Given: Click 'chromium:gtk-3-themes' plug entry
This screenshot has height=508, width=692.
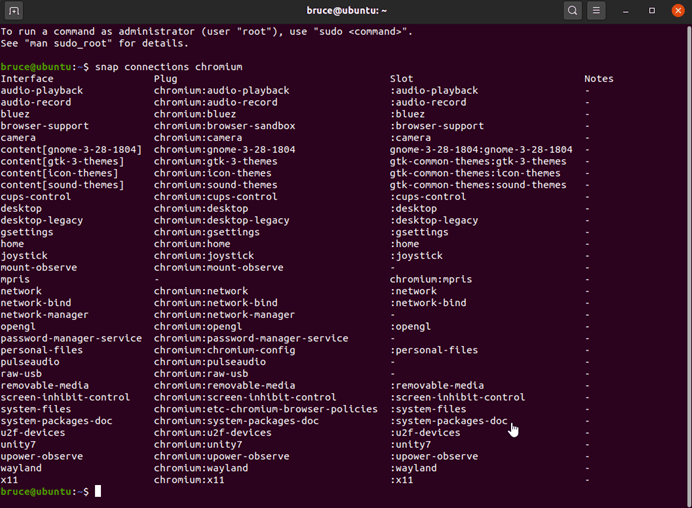Looking at the screenshot, I should (215, 162).
